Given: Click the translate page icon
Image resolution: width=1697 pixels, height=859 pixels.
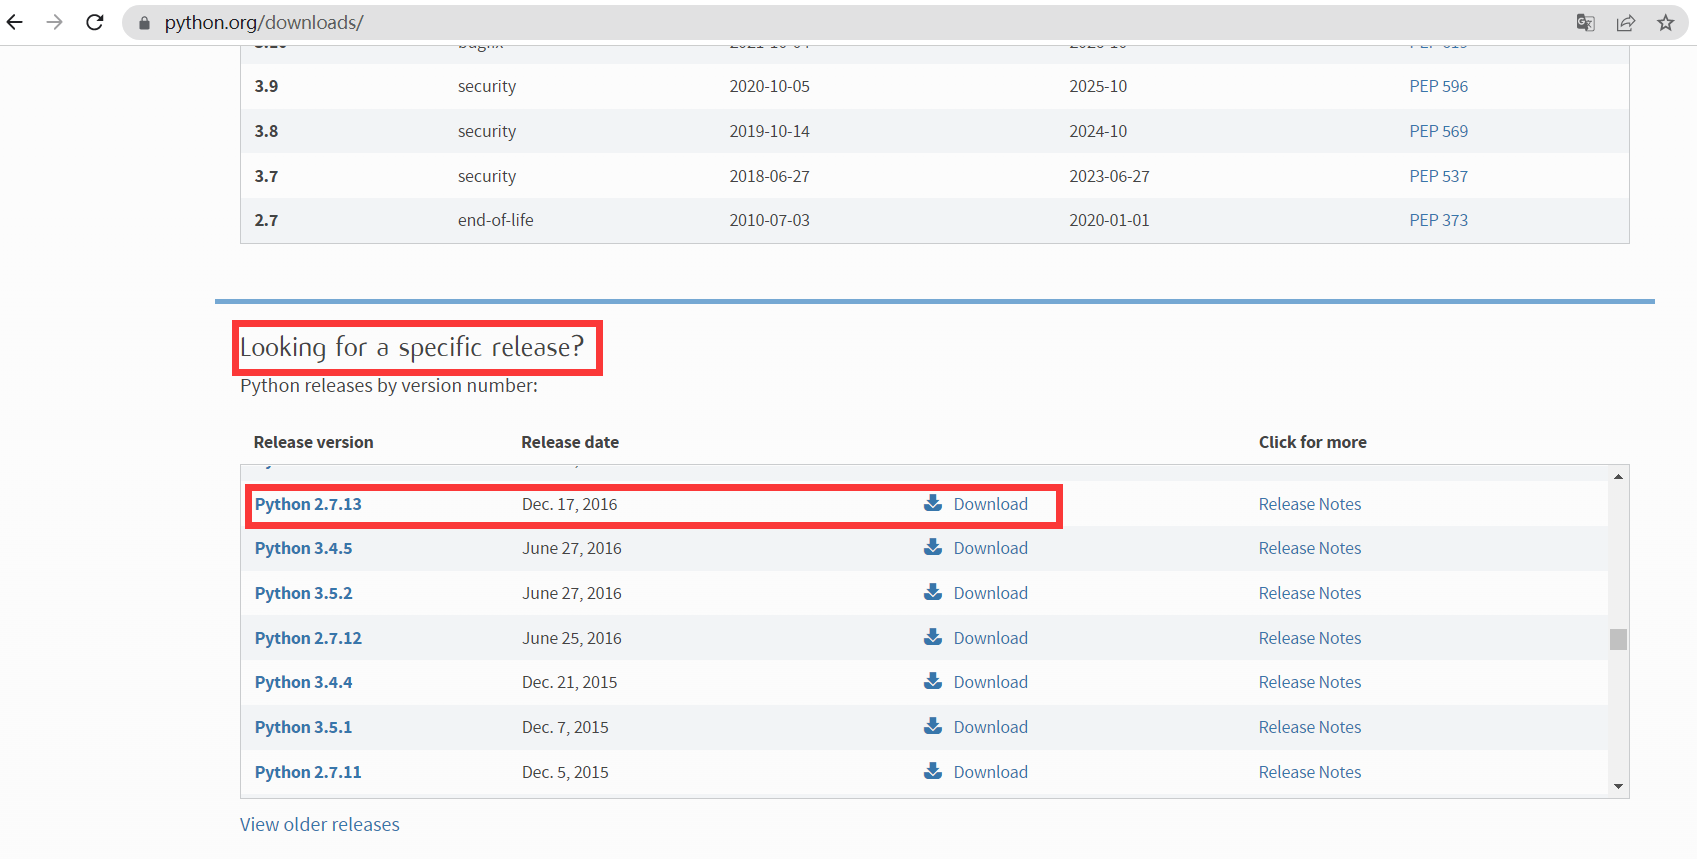Looking at the screenshot, I should [1585, 22].
